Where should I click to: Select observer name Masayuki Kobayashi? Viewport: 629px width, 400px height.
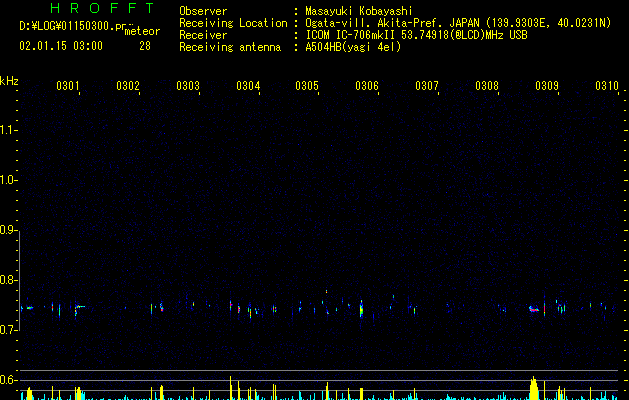pos(359,11)
